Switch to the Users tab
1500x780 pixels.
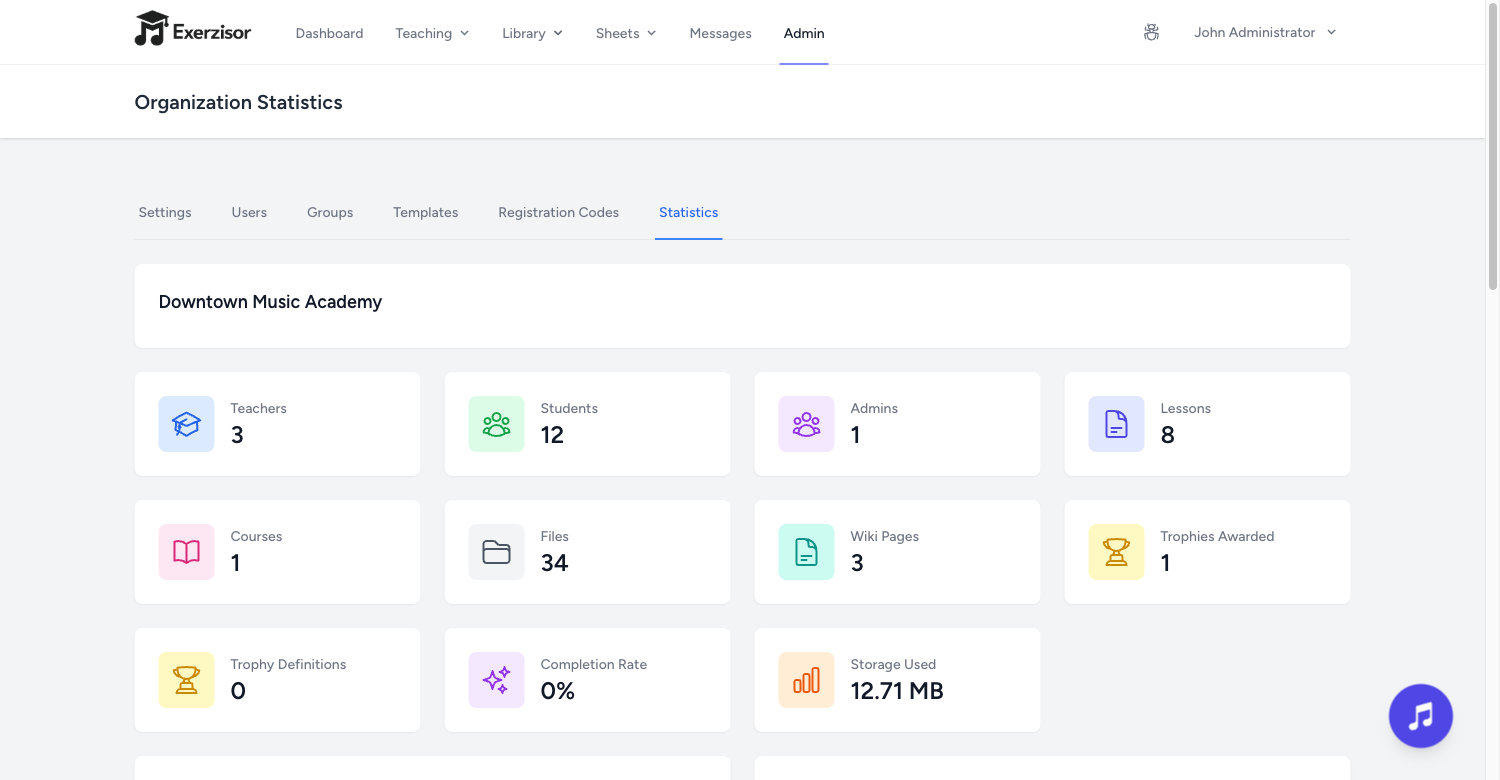tap(249, 212)
